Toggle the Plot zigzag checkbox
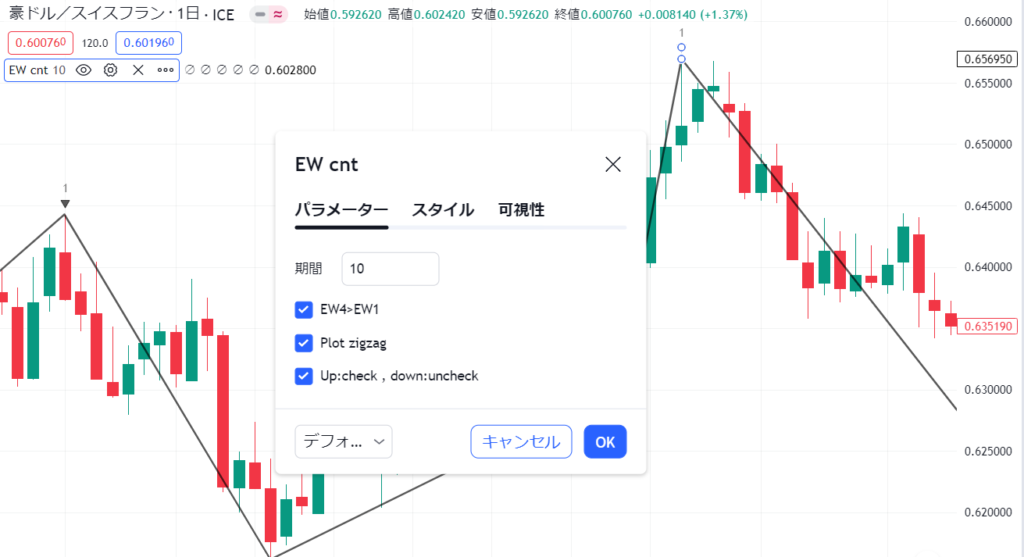 [x=304, y=343]
